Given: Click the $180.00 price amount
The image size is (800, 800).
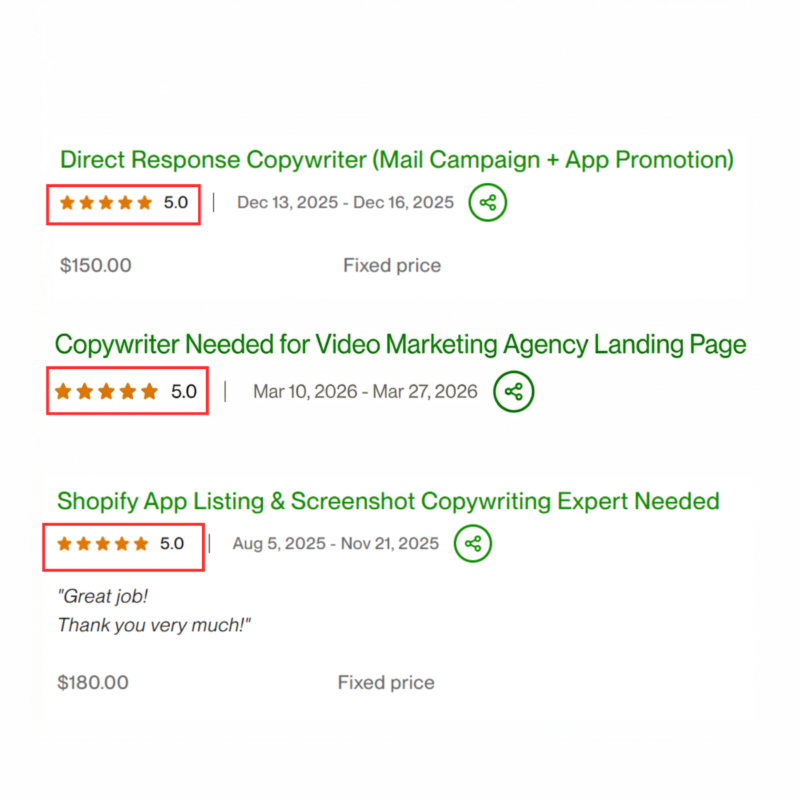Looking at the screenshot, I should 93,683.
